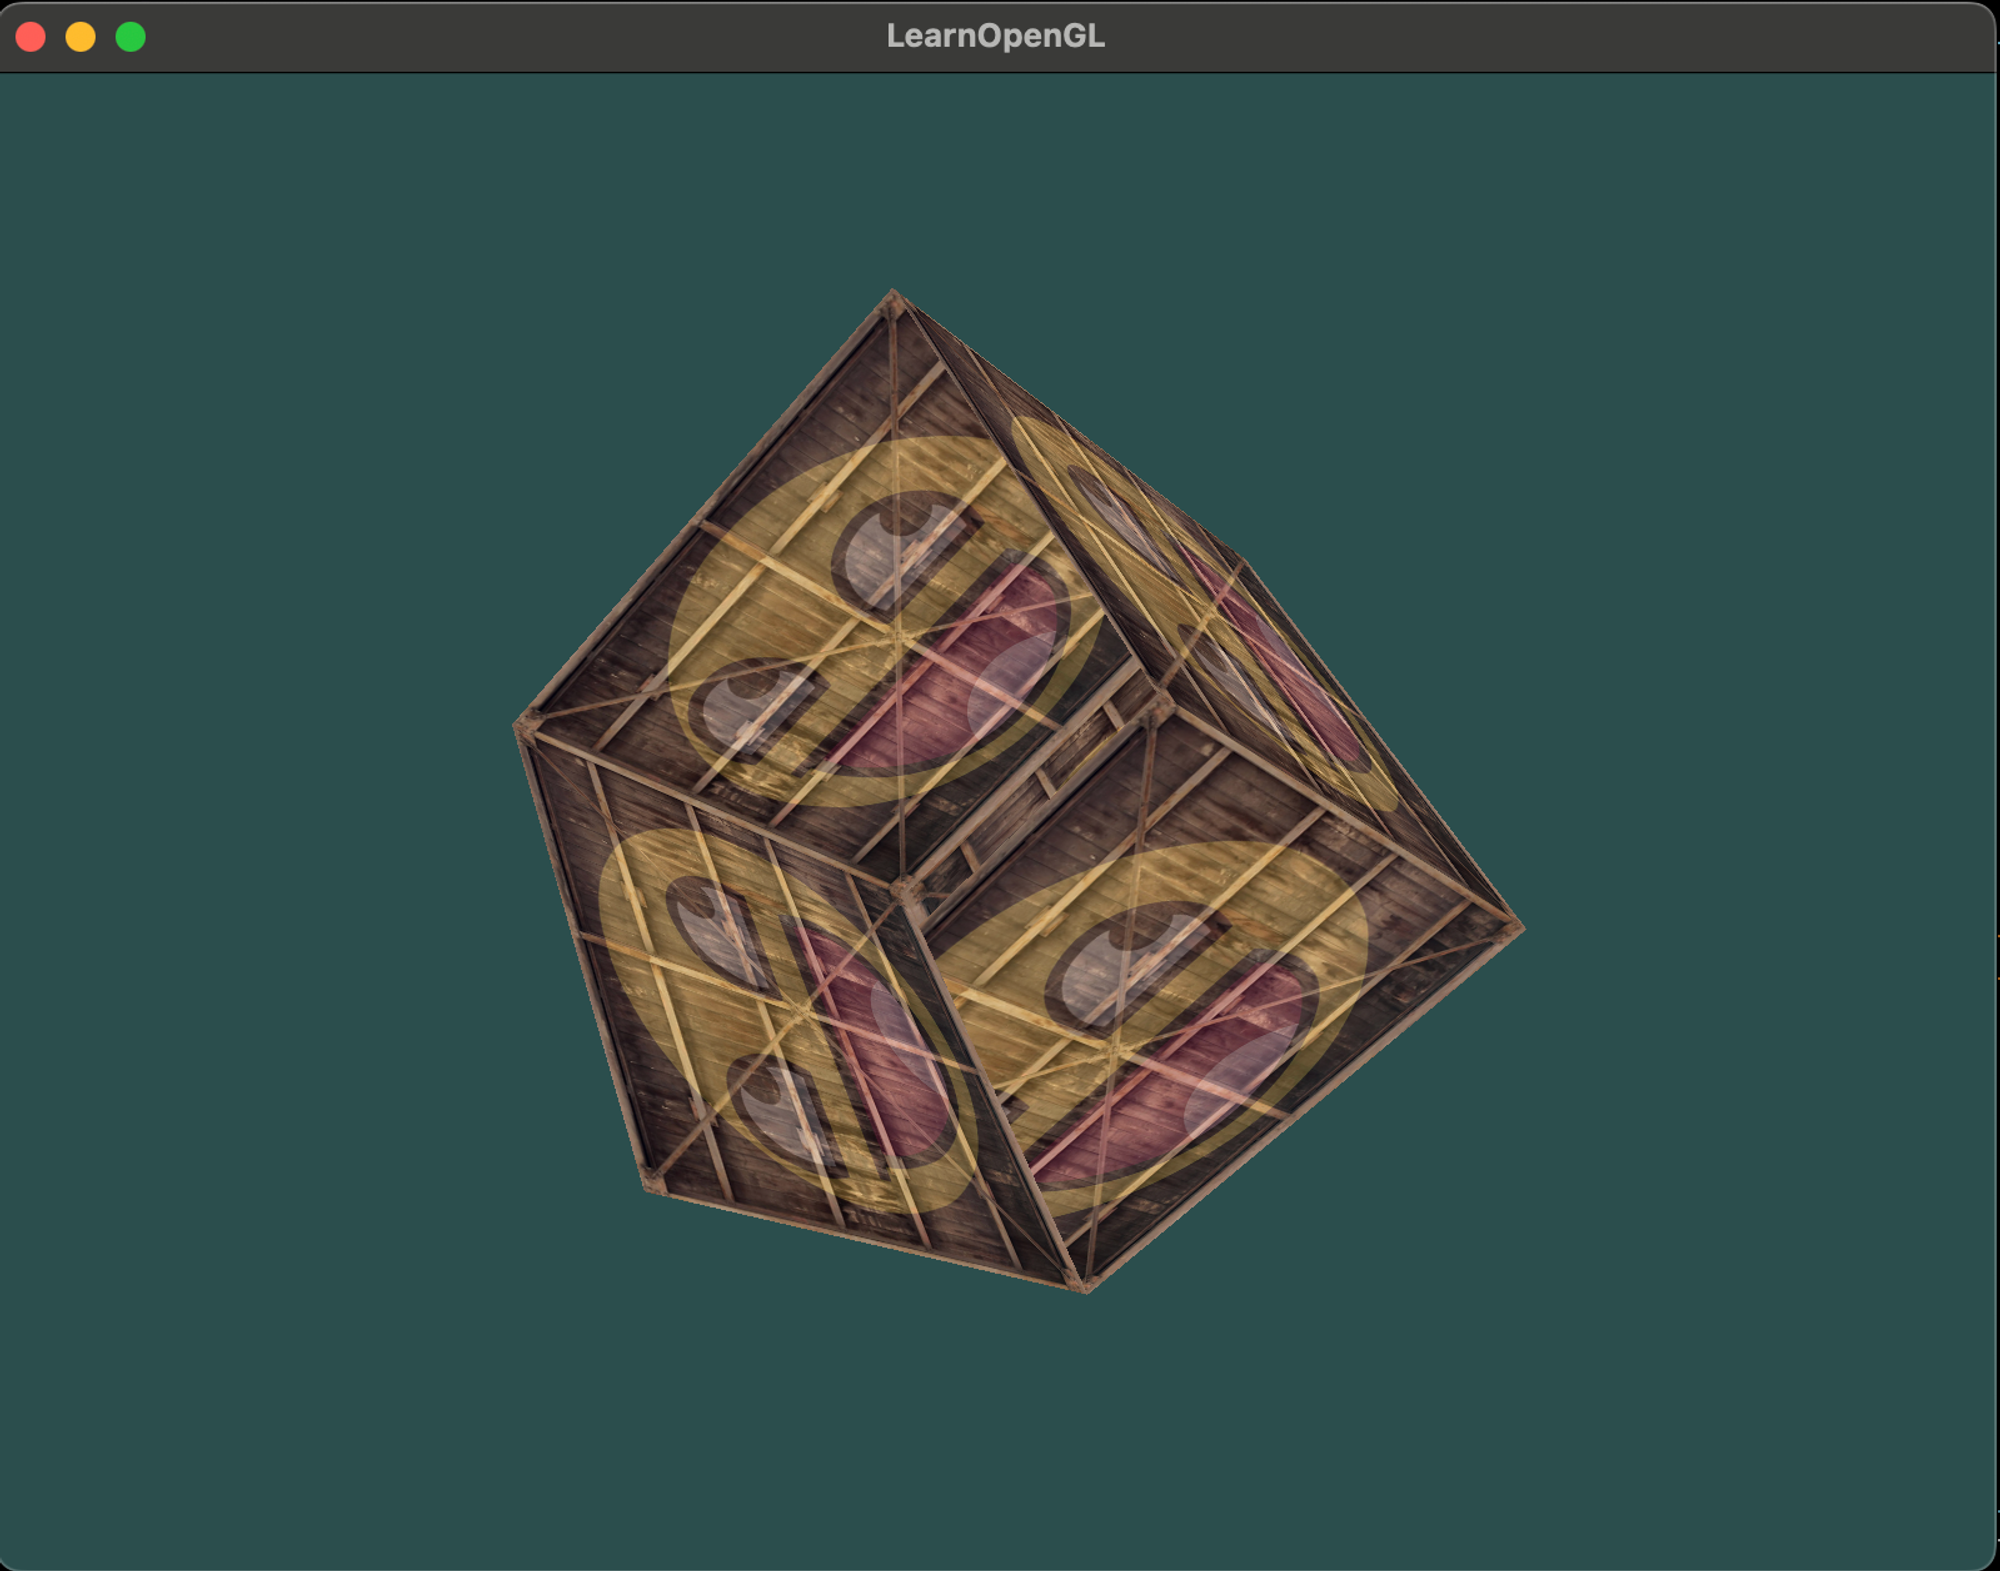
Task: Click the cube's lower-left bottom corner
Action: coord(652,1187)
